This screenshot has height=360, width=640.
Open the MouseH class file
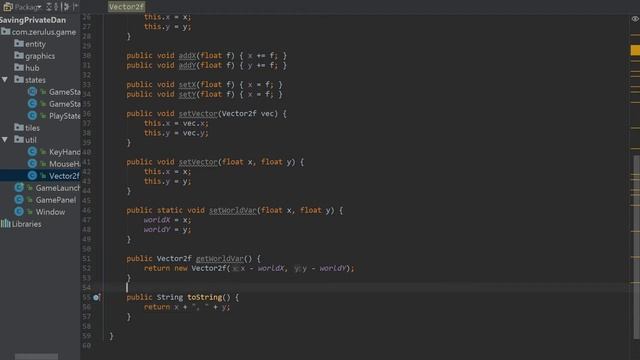[64, 164]
